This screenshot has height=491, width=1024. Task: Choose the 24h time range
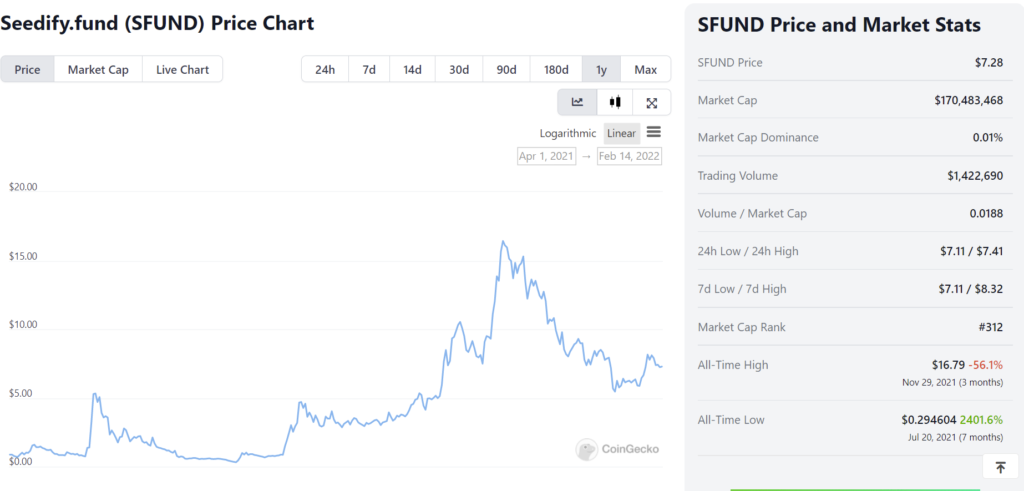325,69
